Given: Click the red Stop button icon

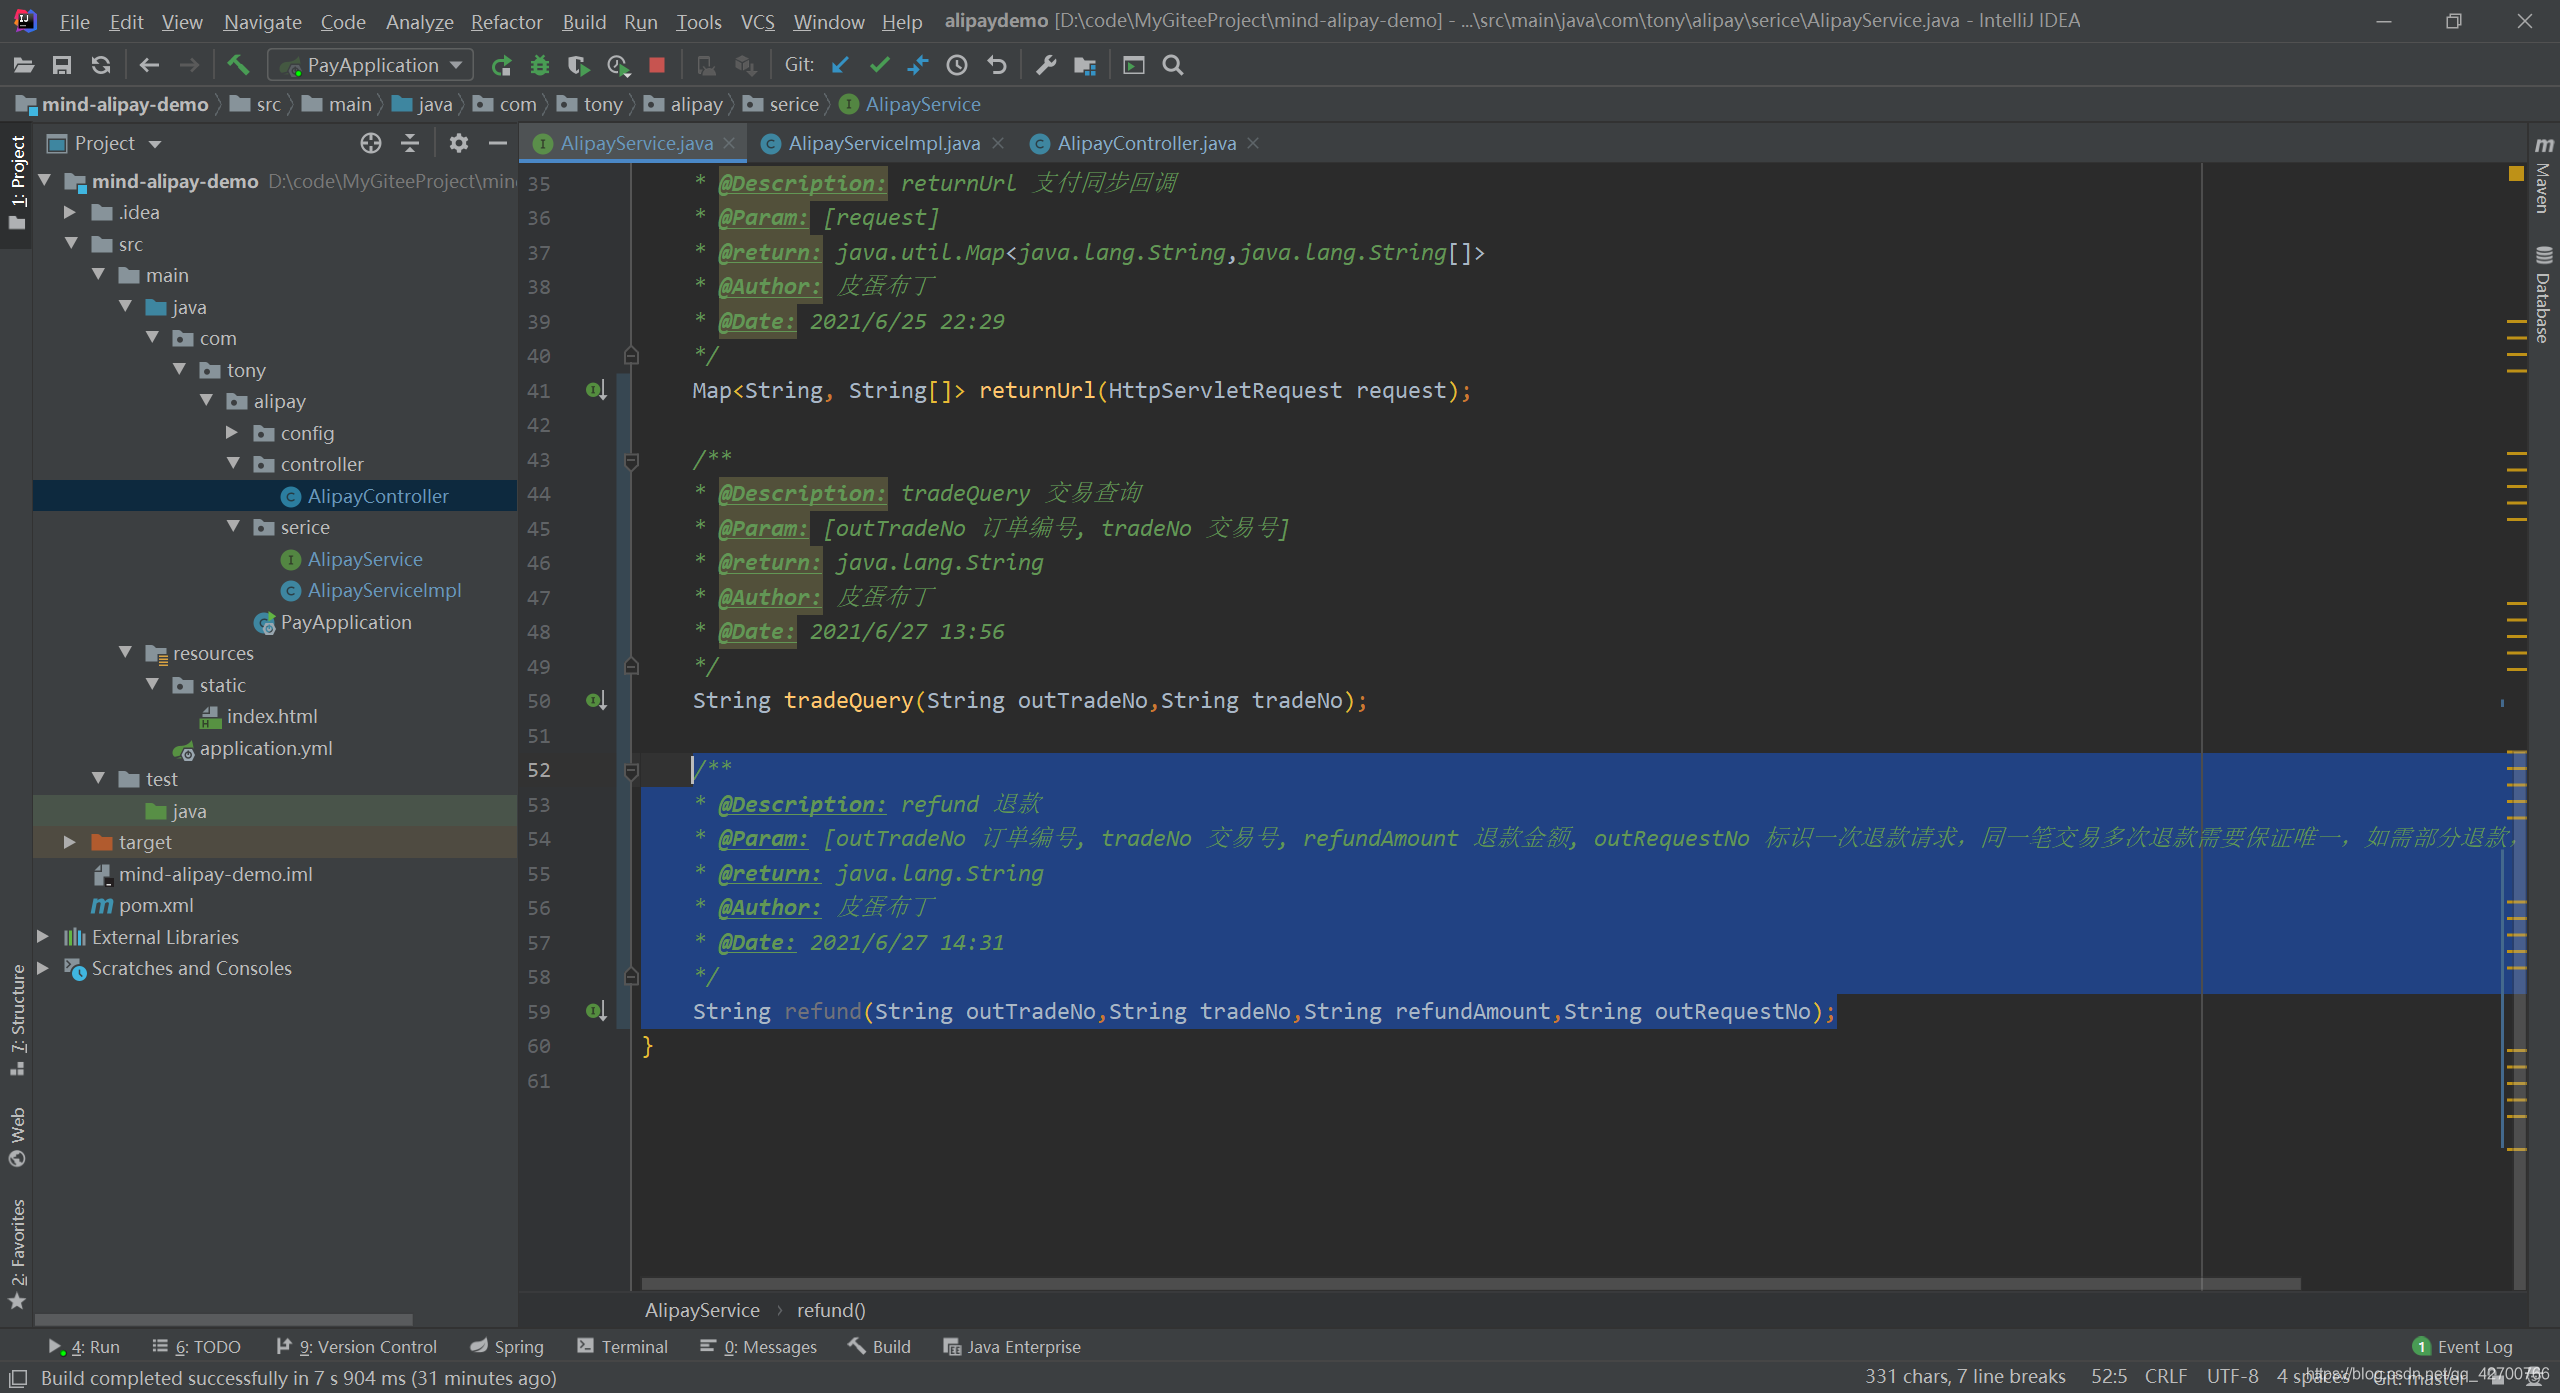Looking at the screenshot, I should tap(657, 65).
